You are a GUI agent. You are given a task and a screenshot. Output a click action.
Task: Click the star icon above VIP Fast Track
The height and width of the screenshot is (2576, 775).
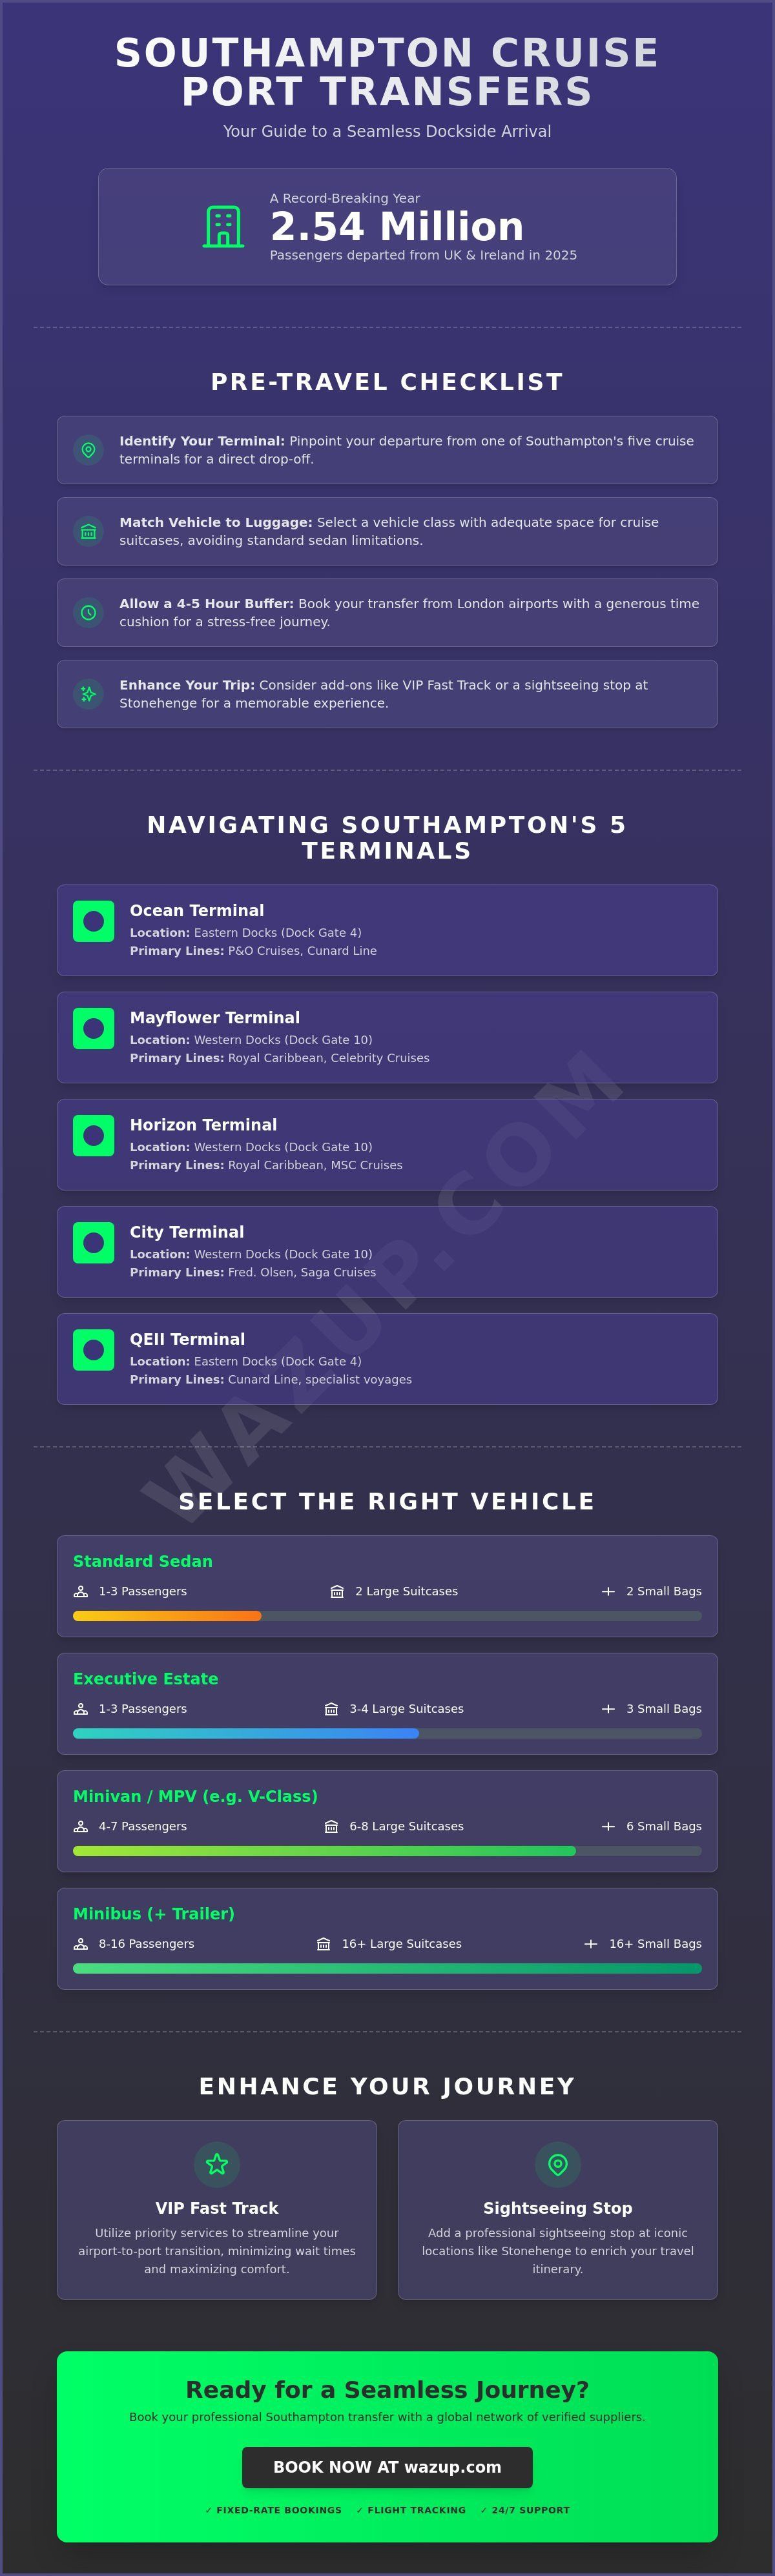pos(217,2164)
